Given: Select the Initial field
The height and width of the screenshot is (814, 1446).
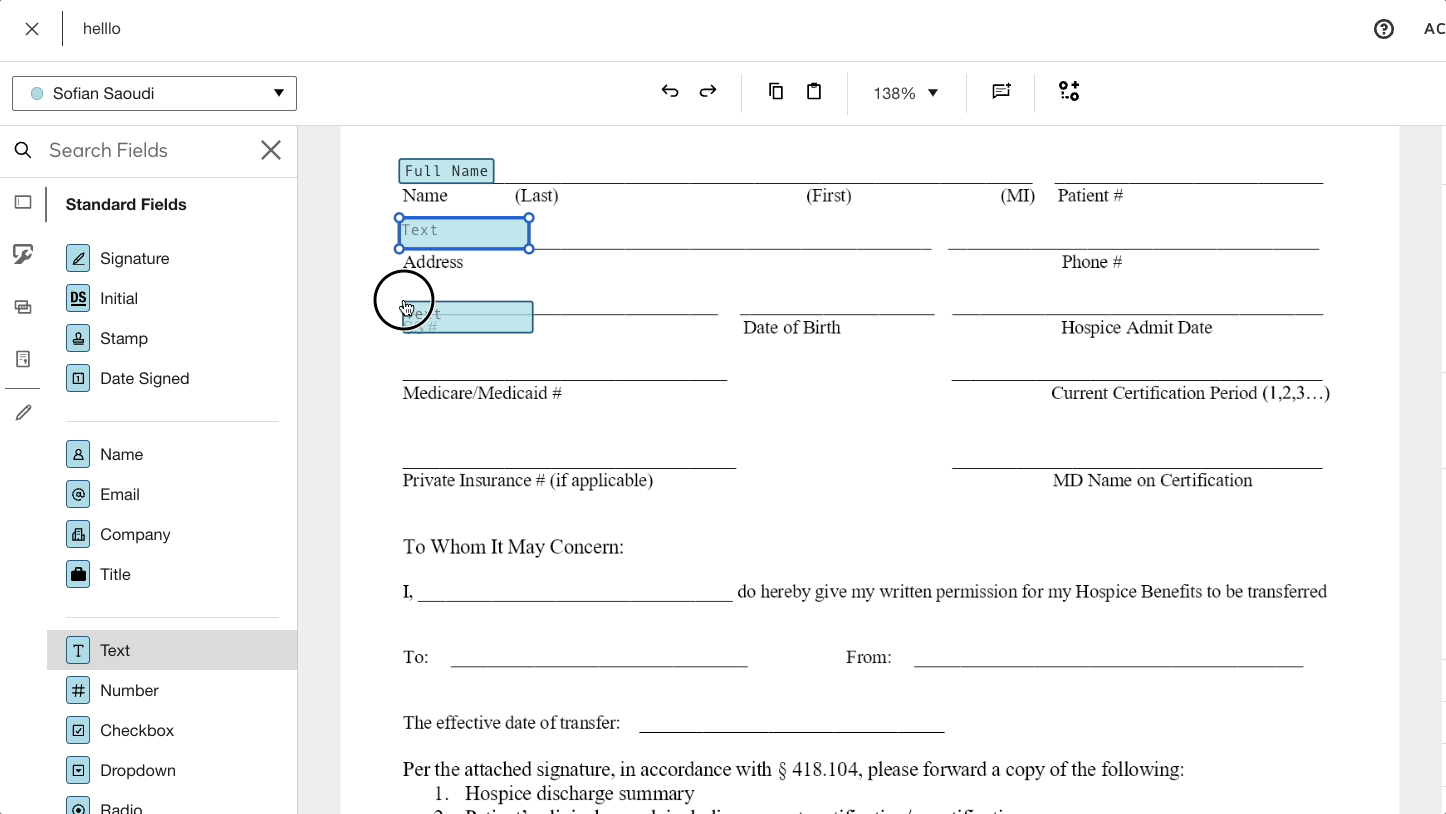Looking at the screenshot, I should (172, 298).
